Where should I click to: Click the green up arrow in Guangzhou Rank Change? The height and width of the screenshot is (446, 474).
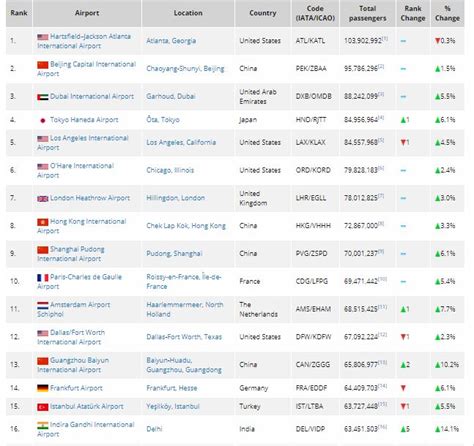pyautogui.click(x=403, y=365)
